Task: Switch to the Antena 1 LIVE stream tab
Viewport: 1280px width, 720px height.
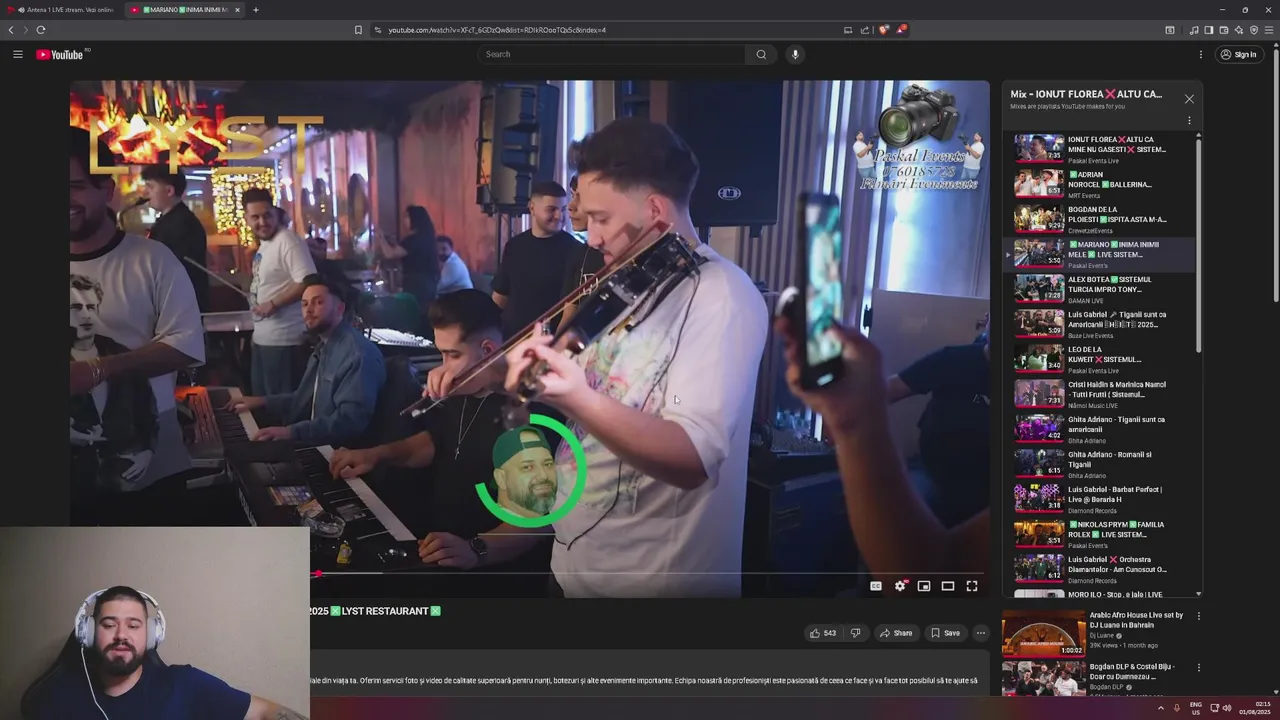Action: [62, 9]
